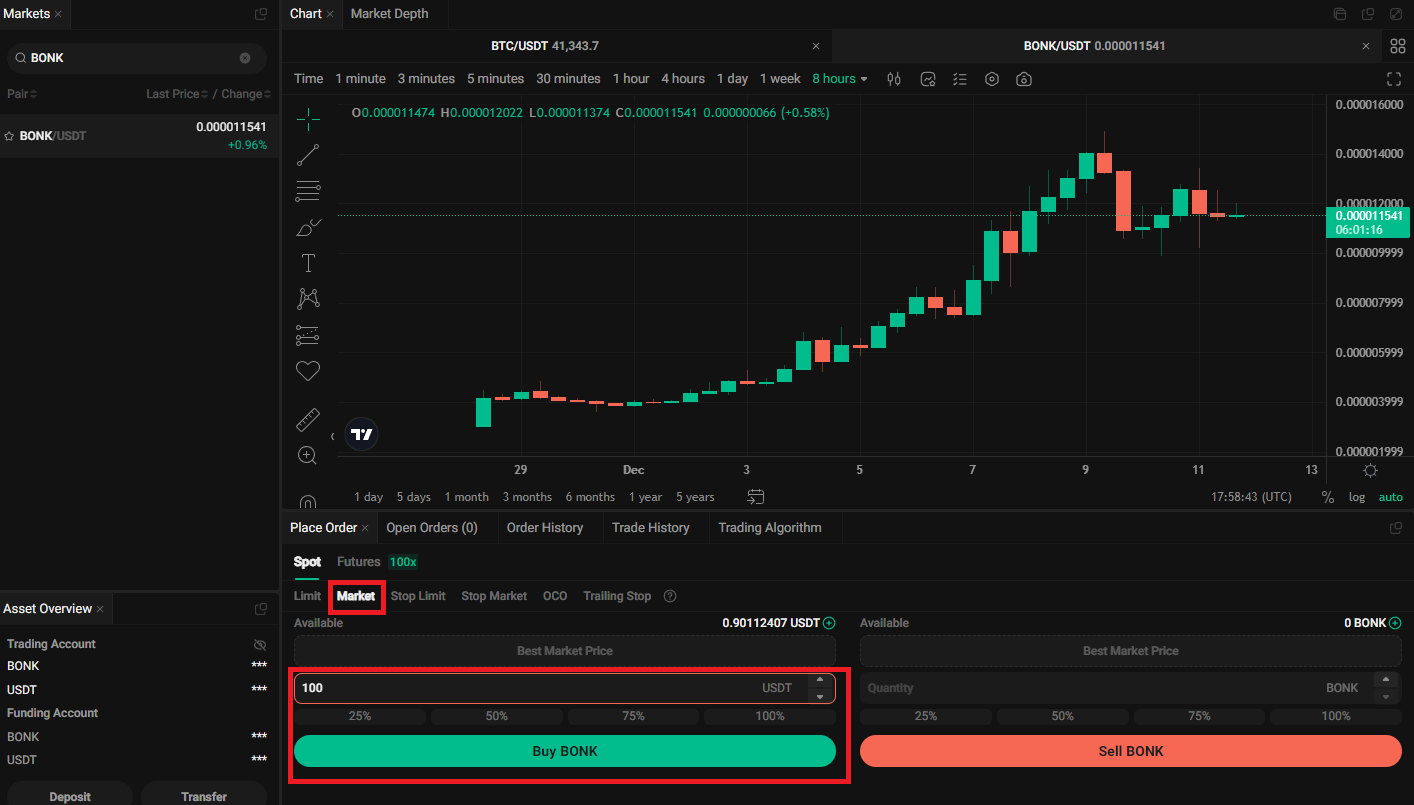
Task: Switch to Futures 100x trading
Action: pyautogui.click(x=377, y=562)
